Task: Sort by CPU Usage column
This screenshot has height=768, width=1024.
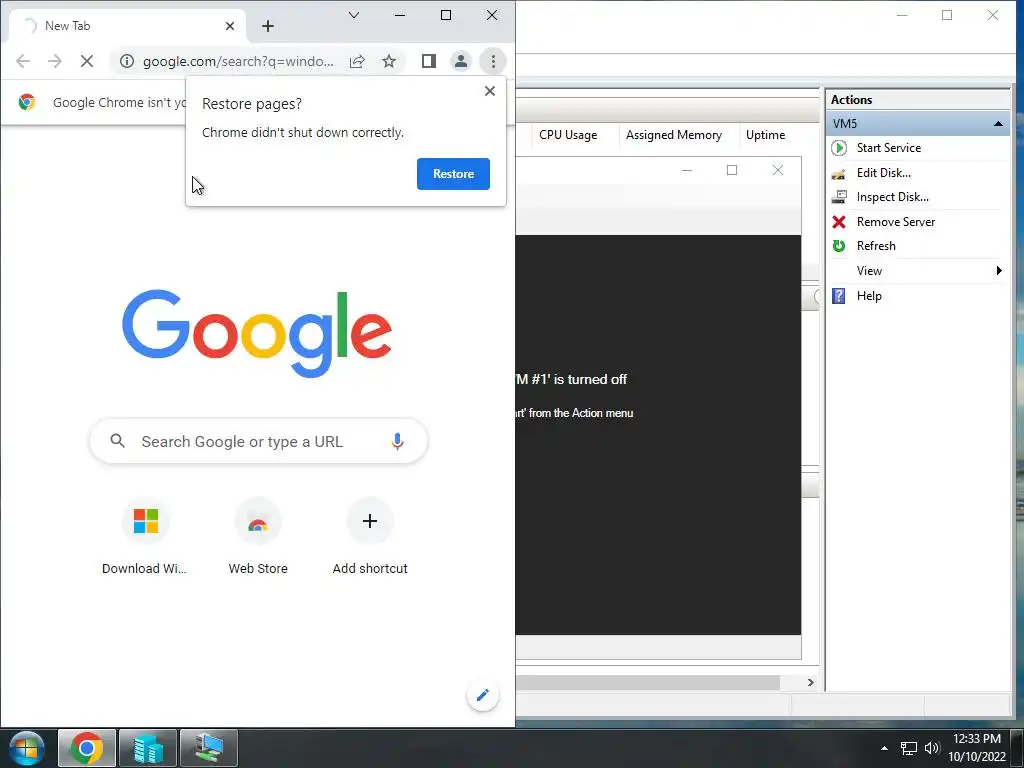Action: pyautogui.click(x=568, y=135)
